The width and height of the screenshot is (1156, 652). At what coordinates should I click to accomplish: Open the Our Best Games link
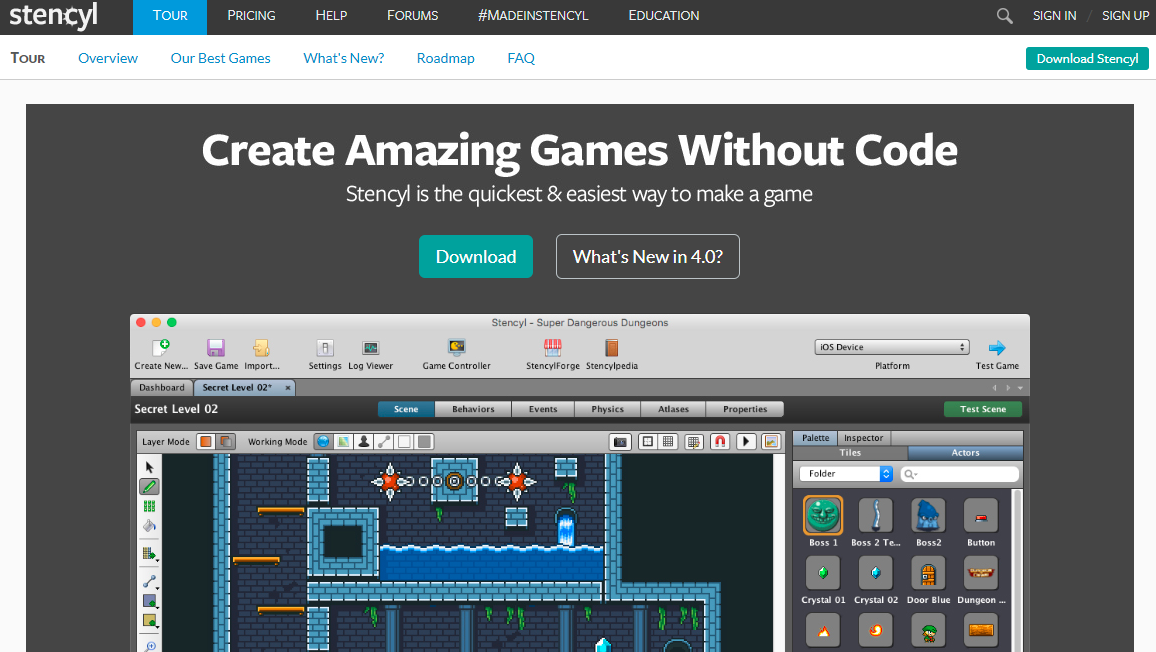220,58
